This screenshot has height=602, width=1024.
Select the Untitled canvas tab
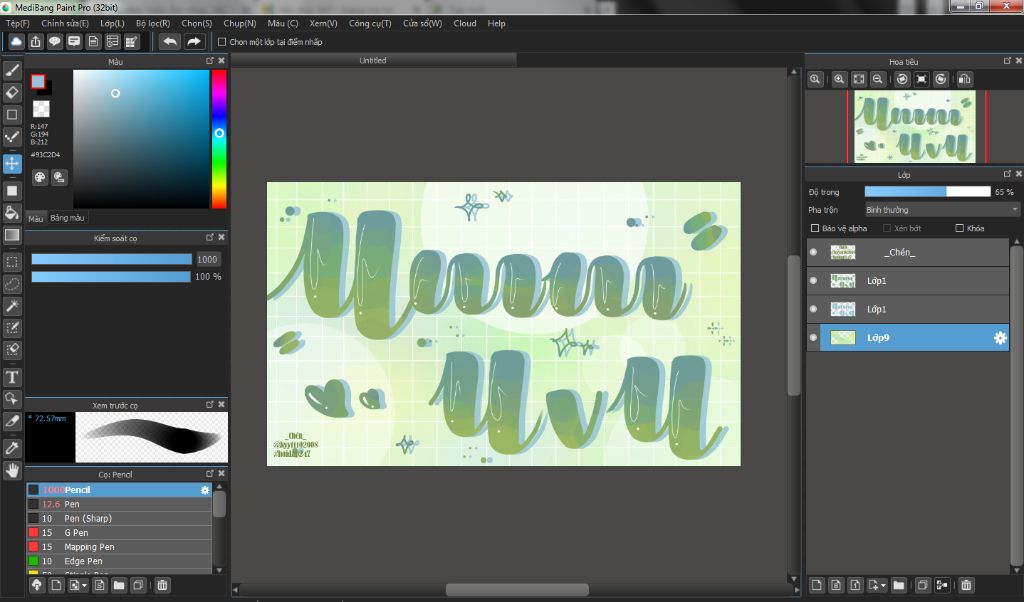[373, 60]
